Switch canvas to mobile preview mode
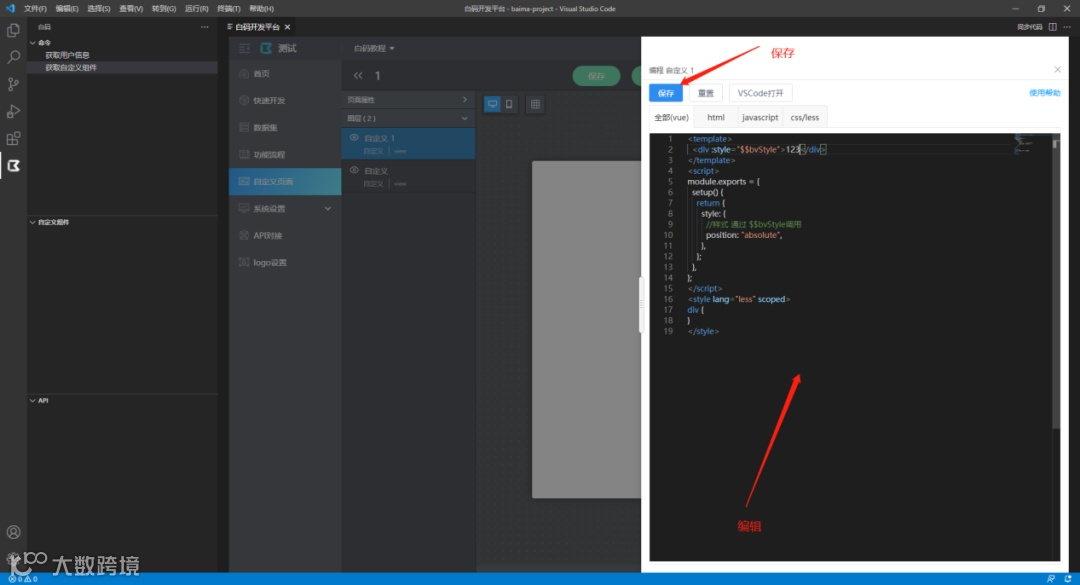Image resolution: width=1080 pixels, height=585 pixels. pyautogui.click(x=509, y=104)
